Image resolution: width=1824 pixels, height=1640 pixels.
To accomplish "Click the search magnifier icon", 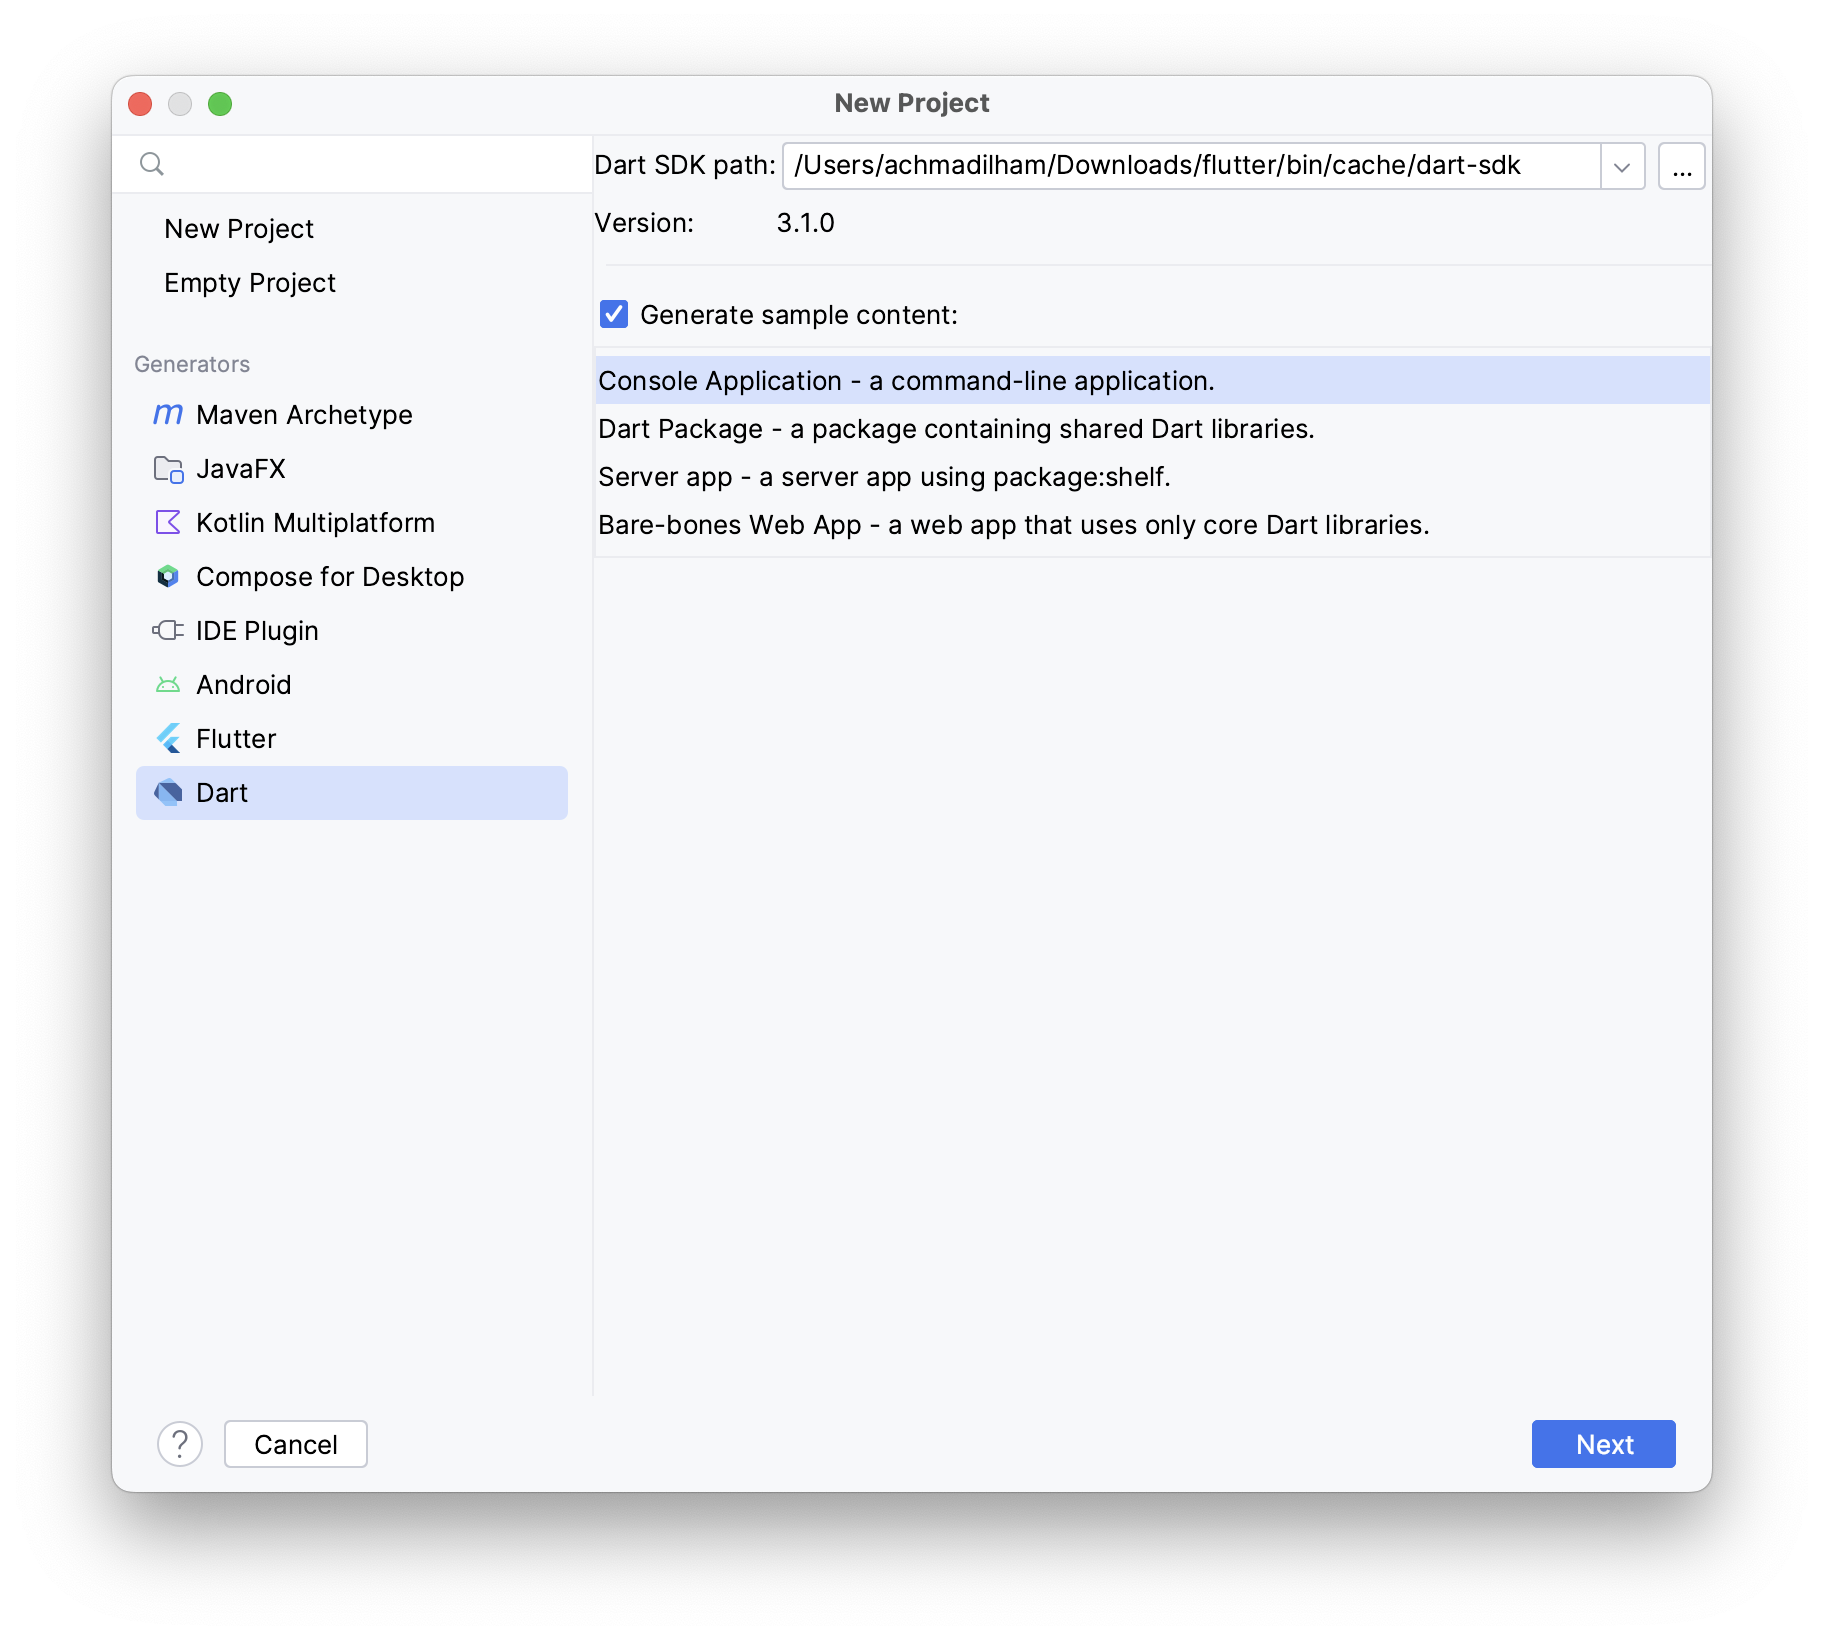I will (152, 164).
